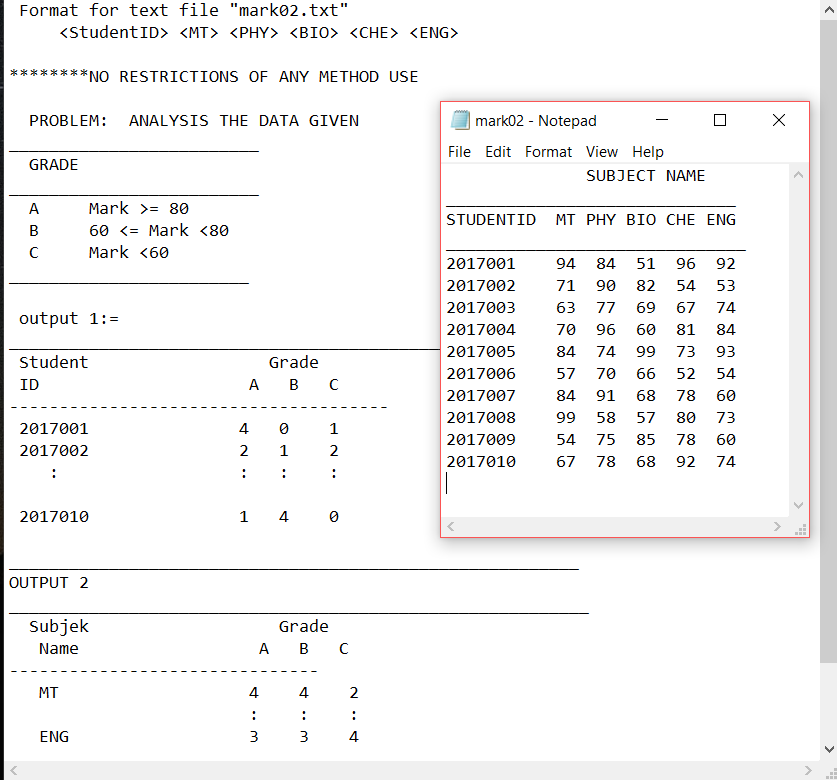
Task: Click the horizontal scrollbar left arrow
Action: click(450, 527)
